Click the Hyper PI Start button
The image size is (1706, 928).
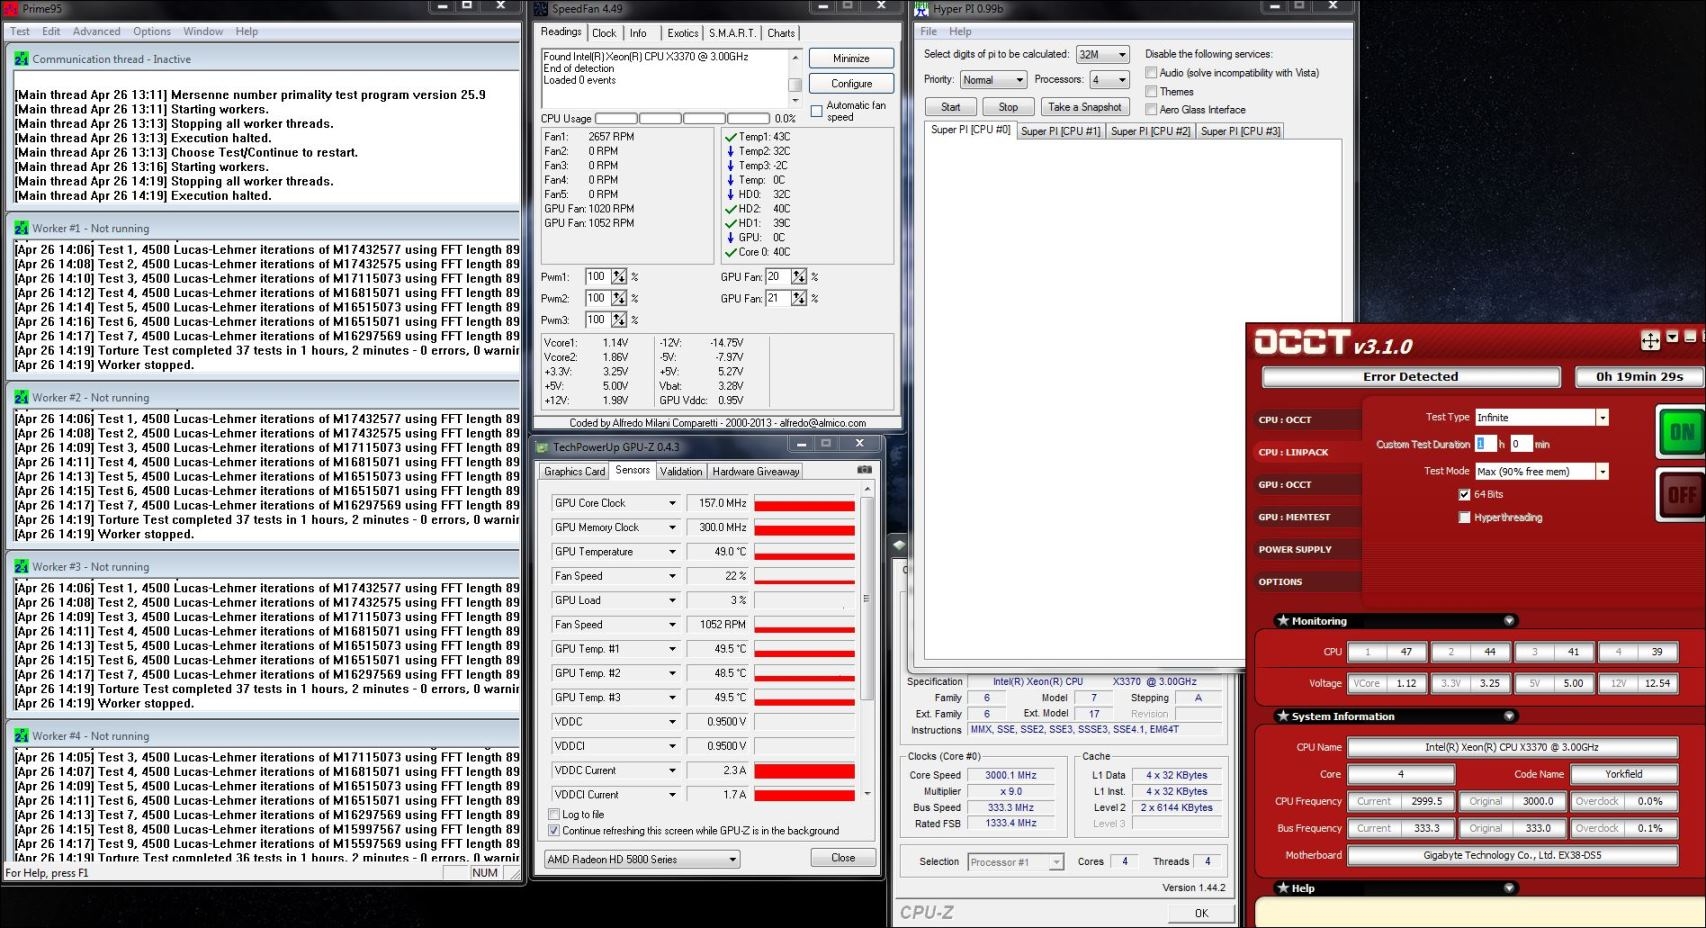click(x=950, y=107)
